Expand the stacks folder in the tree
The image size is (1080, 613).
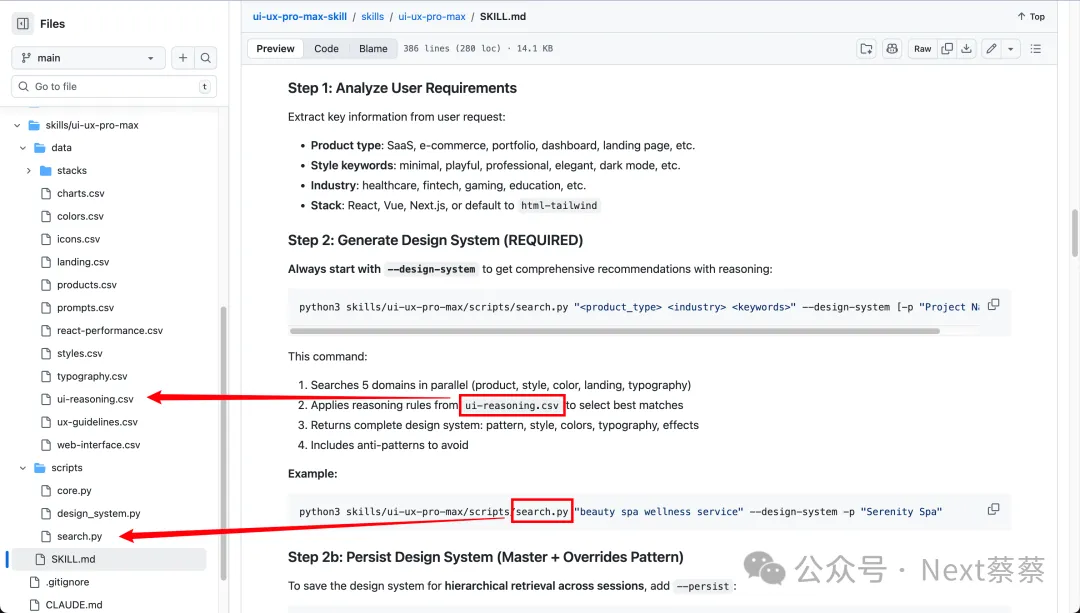[x=29, y=171]
